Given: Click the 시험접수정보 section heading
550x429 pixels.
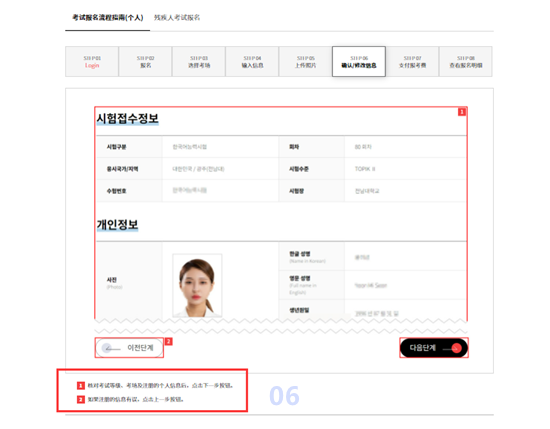Looking at the screenshot, I should pyautogui.click(x=128, y=119).
